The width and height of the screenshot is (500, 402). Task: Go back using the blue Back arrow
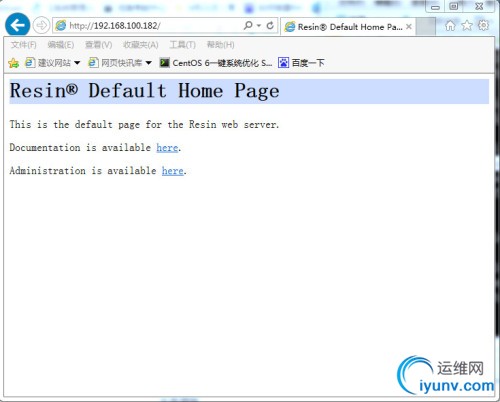point(17,25)
